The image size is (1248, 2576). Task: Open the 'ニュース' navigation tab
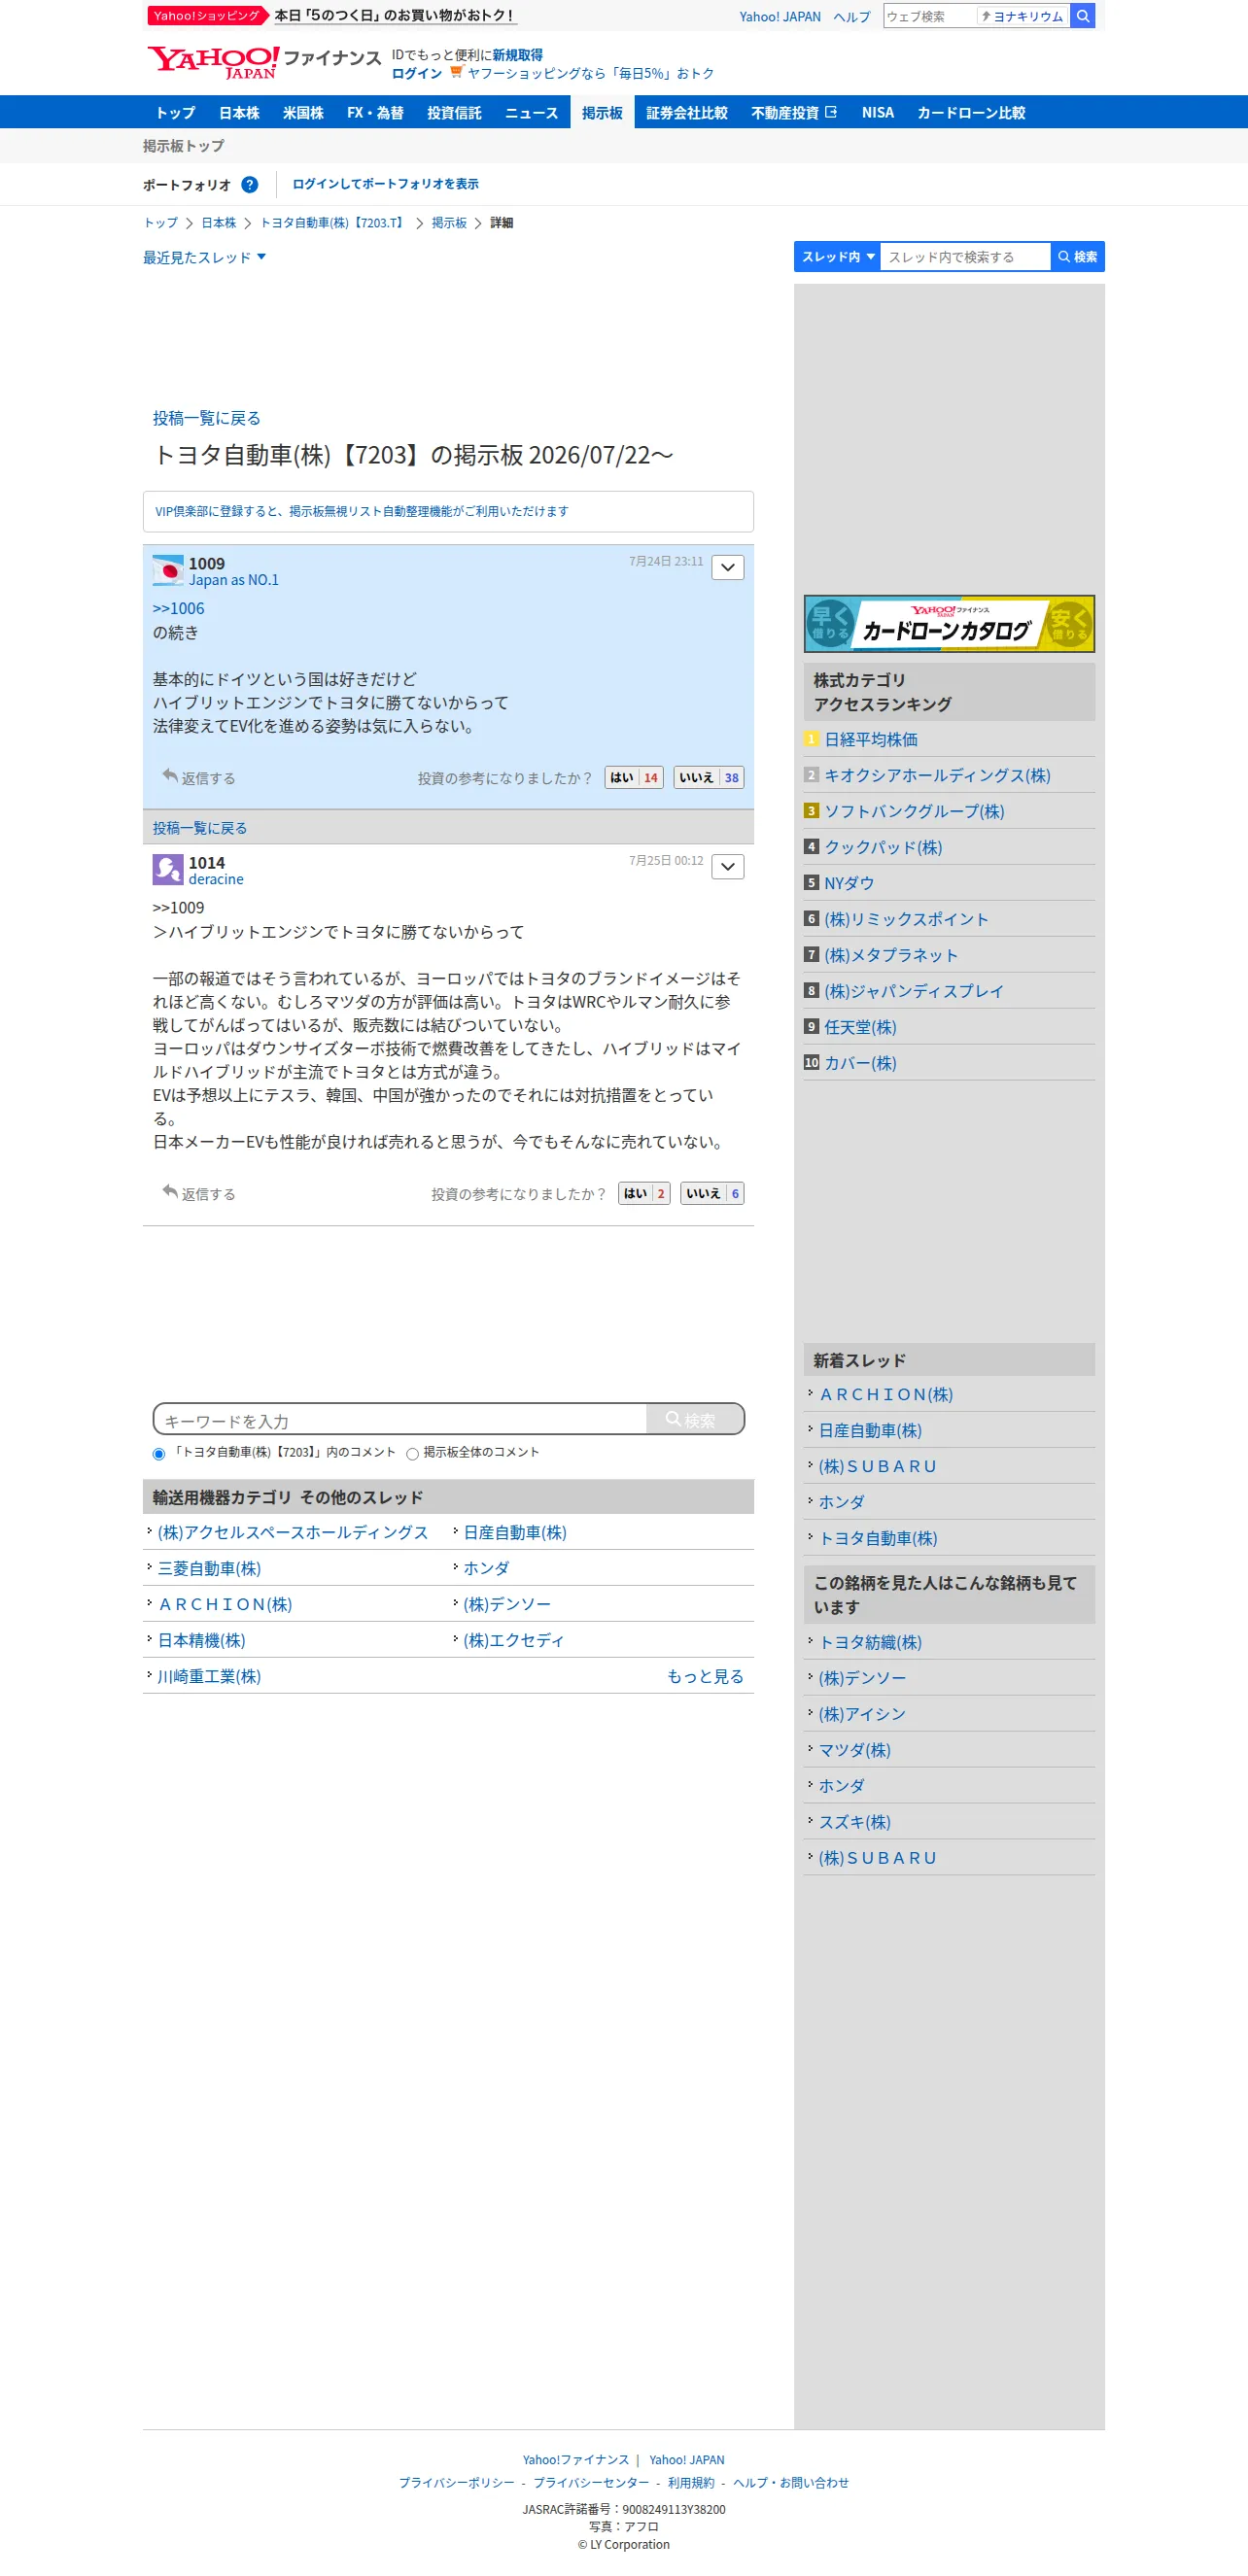pos(531,112)
